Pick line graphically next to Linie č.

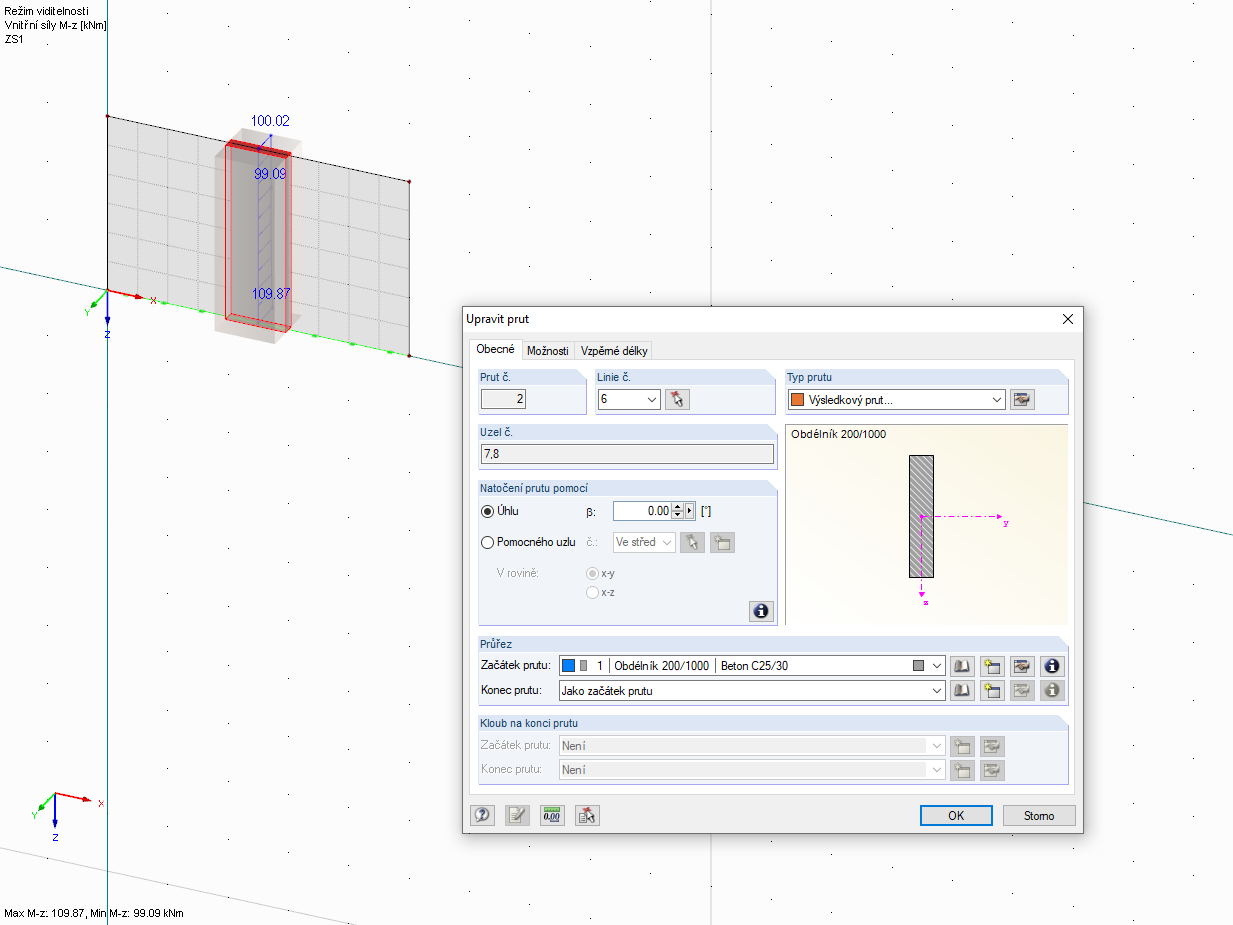[x=677, y=400]
